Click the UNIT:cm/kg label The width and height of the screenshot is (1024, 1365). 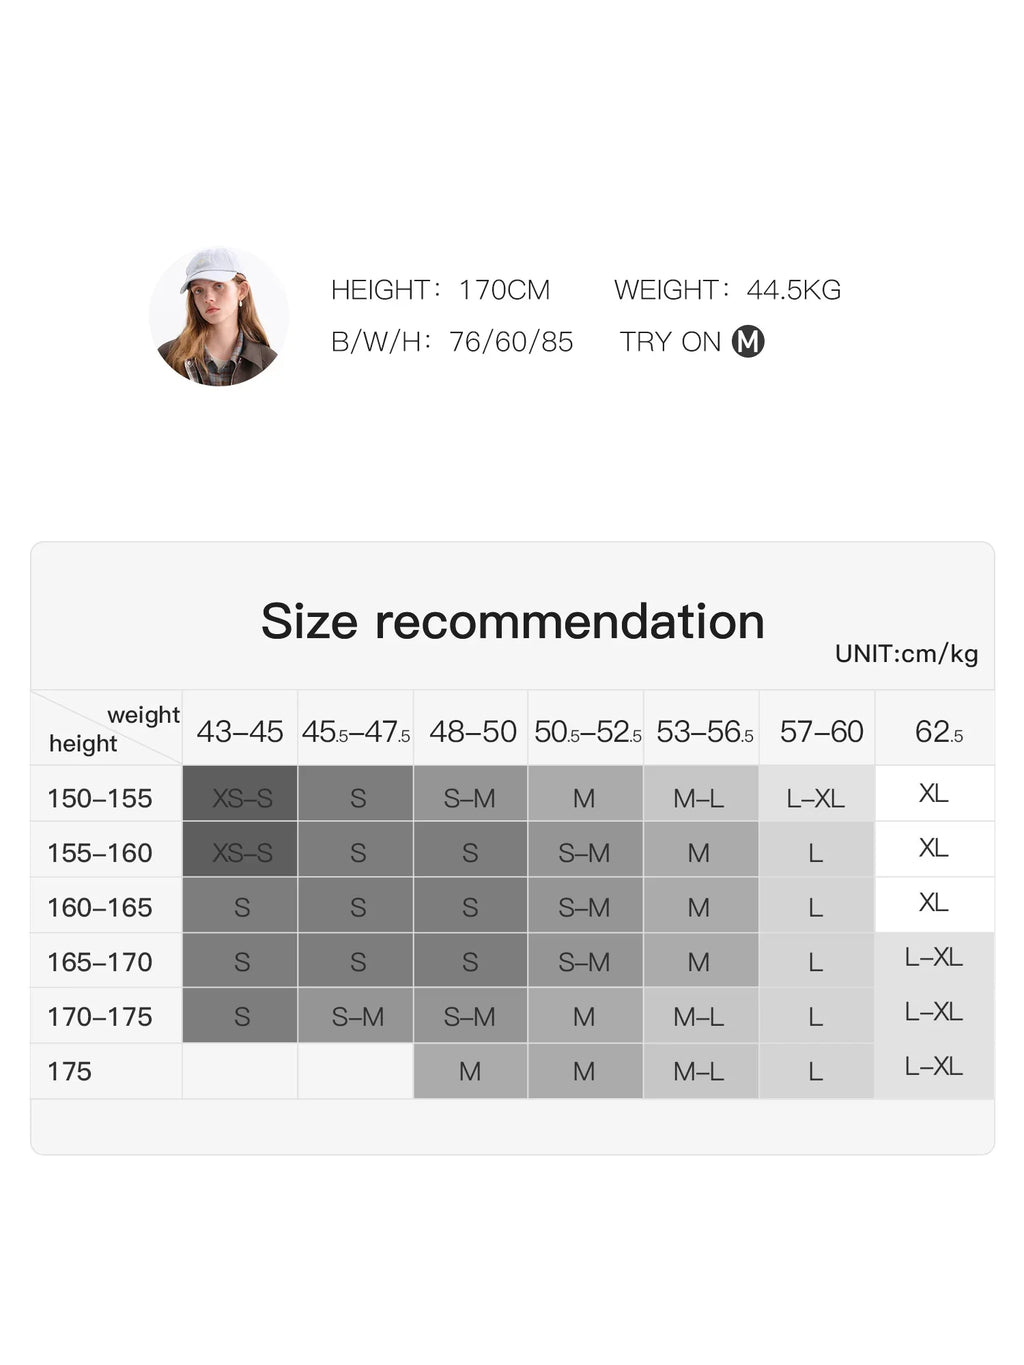tap(907, 654)
